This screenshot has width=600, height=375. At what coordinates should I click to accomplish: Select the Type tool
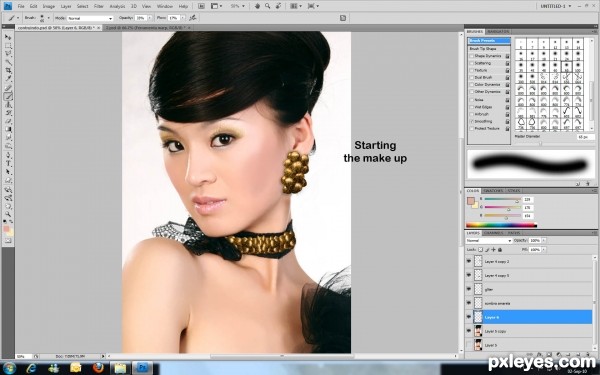click(x=8, y=164)
